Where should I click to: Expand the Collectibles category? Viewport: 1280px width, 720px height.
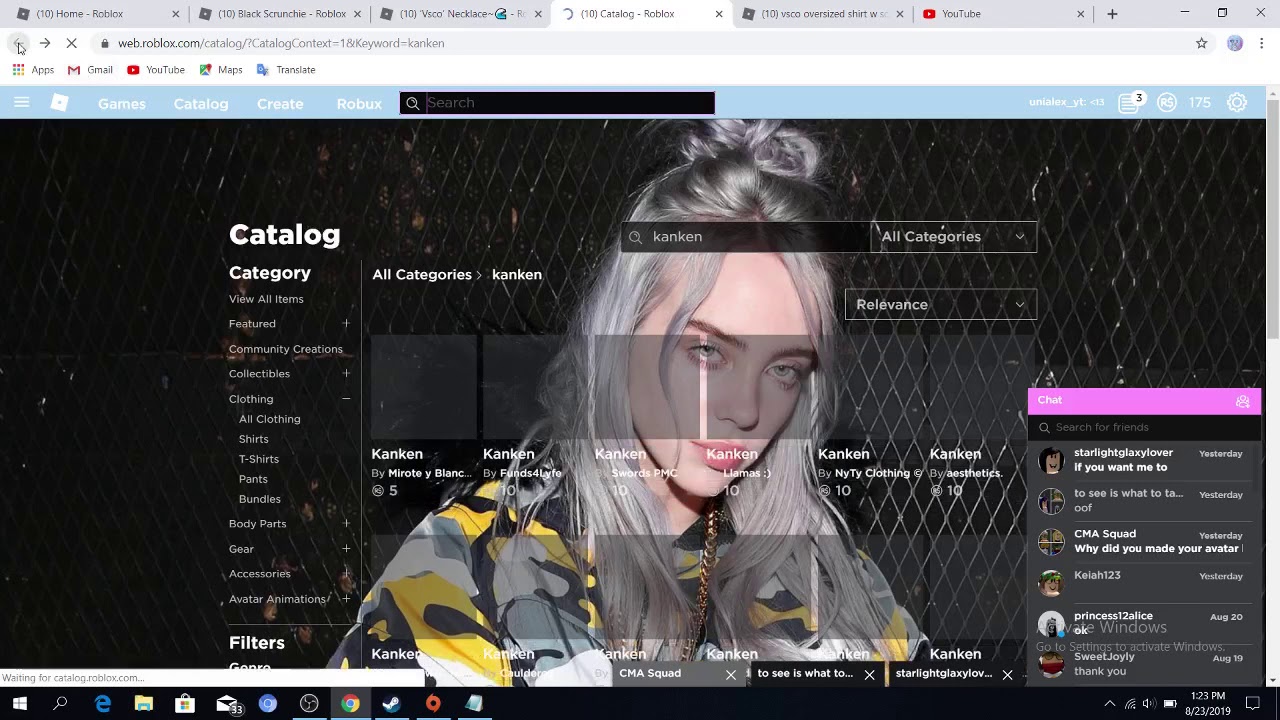tap(346, 374)
